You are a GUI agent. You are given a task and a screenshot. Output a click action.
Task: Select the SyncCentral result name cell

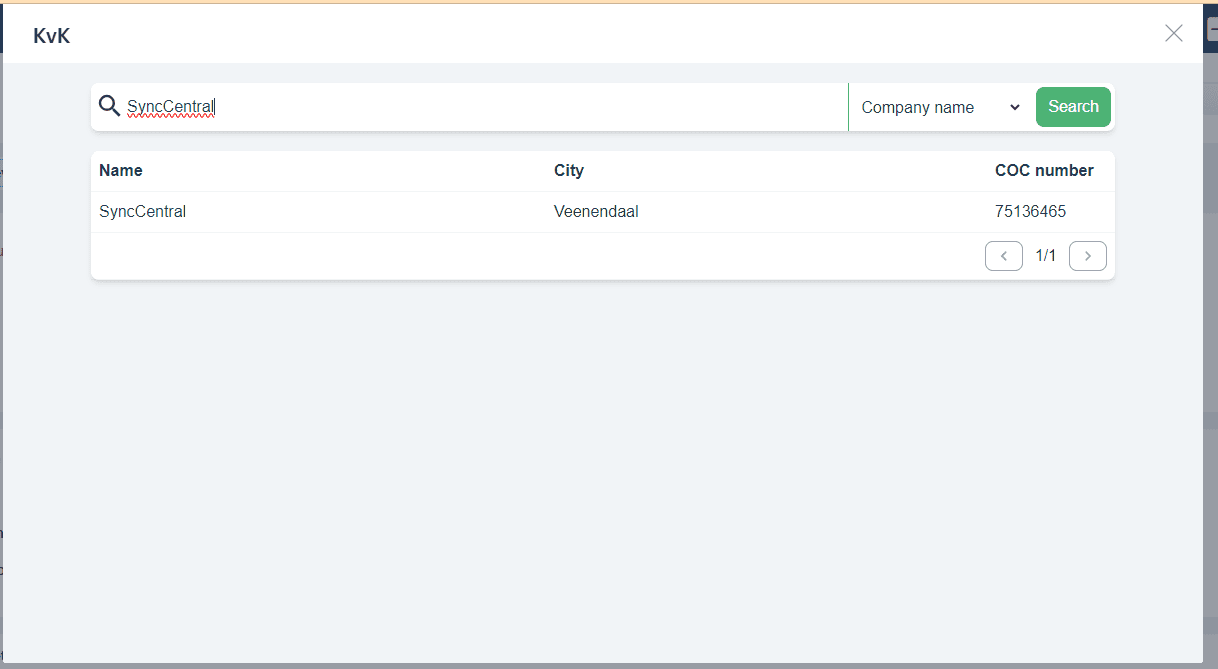coord(143,212)
